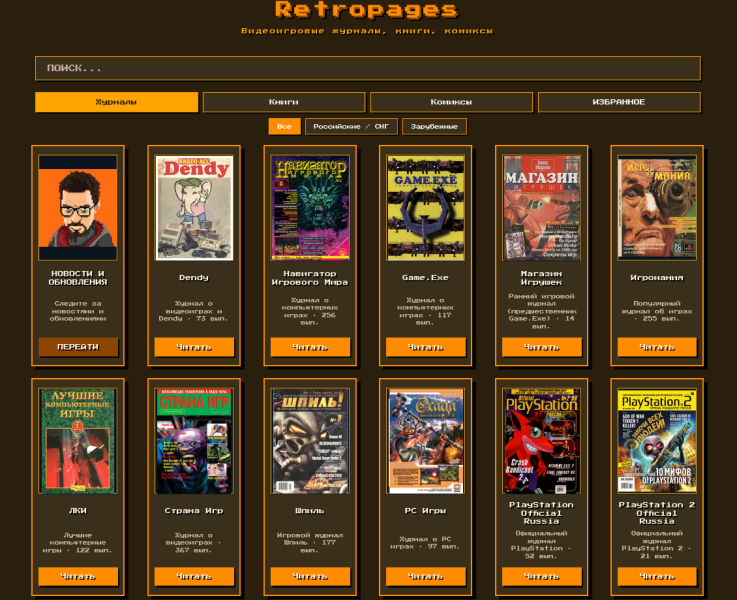Click the Навигатор Игрового Мира title text
Image resolution: width=737 pixels, height=600 pixels.
click(310, 278)
